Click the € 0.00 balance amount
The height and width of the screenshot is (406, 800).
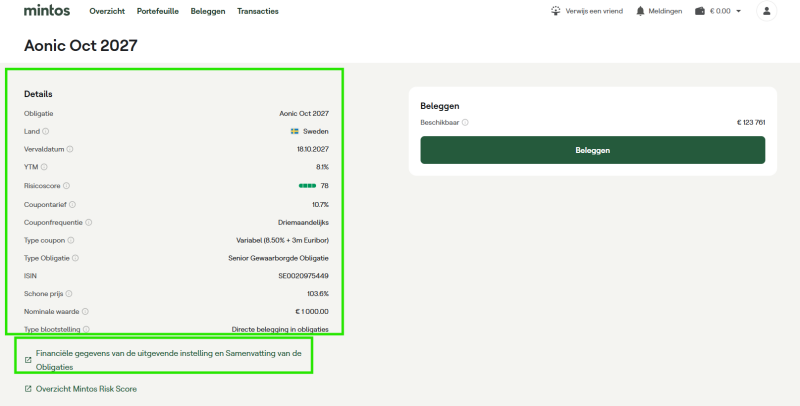[x=720, y=11]
